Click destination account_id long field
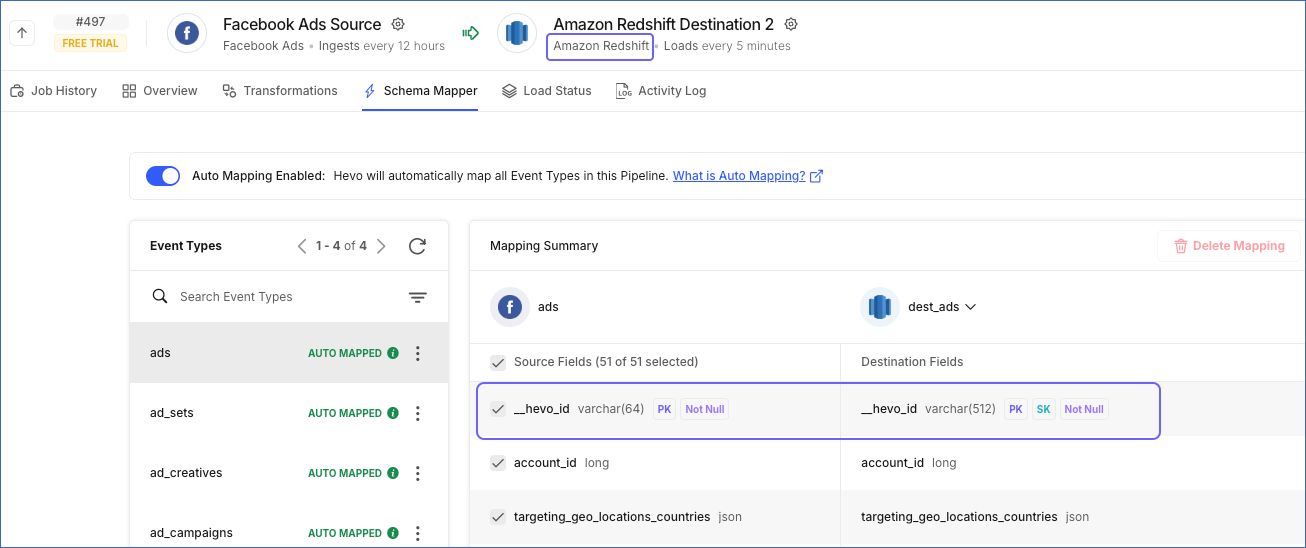This screenshot has height=548, width=1306. tap(909, 463)
